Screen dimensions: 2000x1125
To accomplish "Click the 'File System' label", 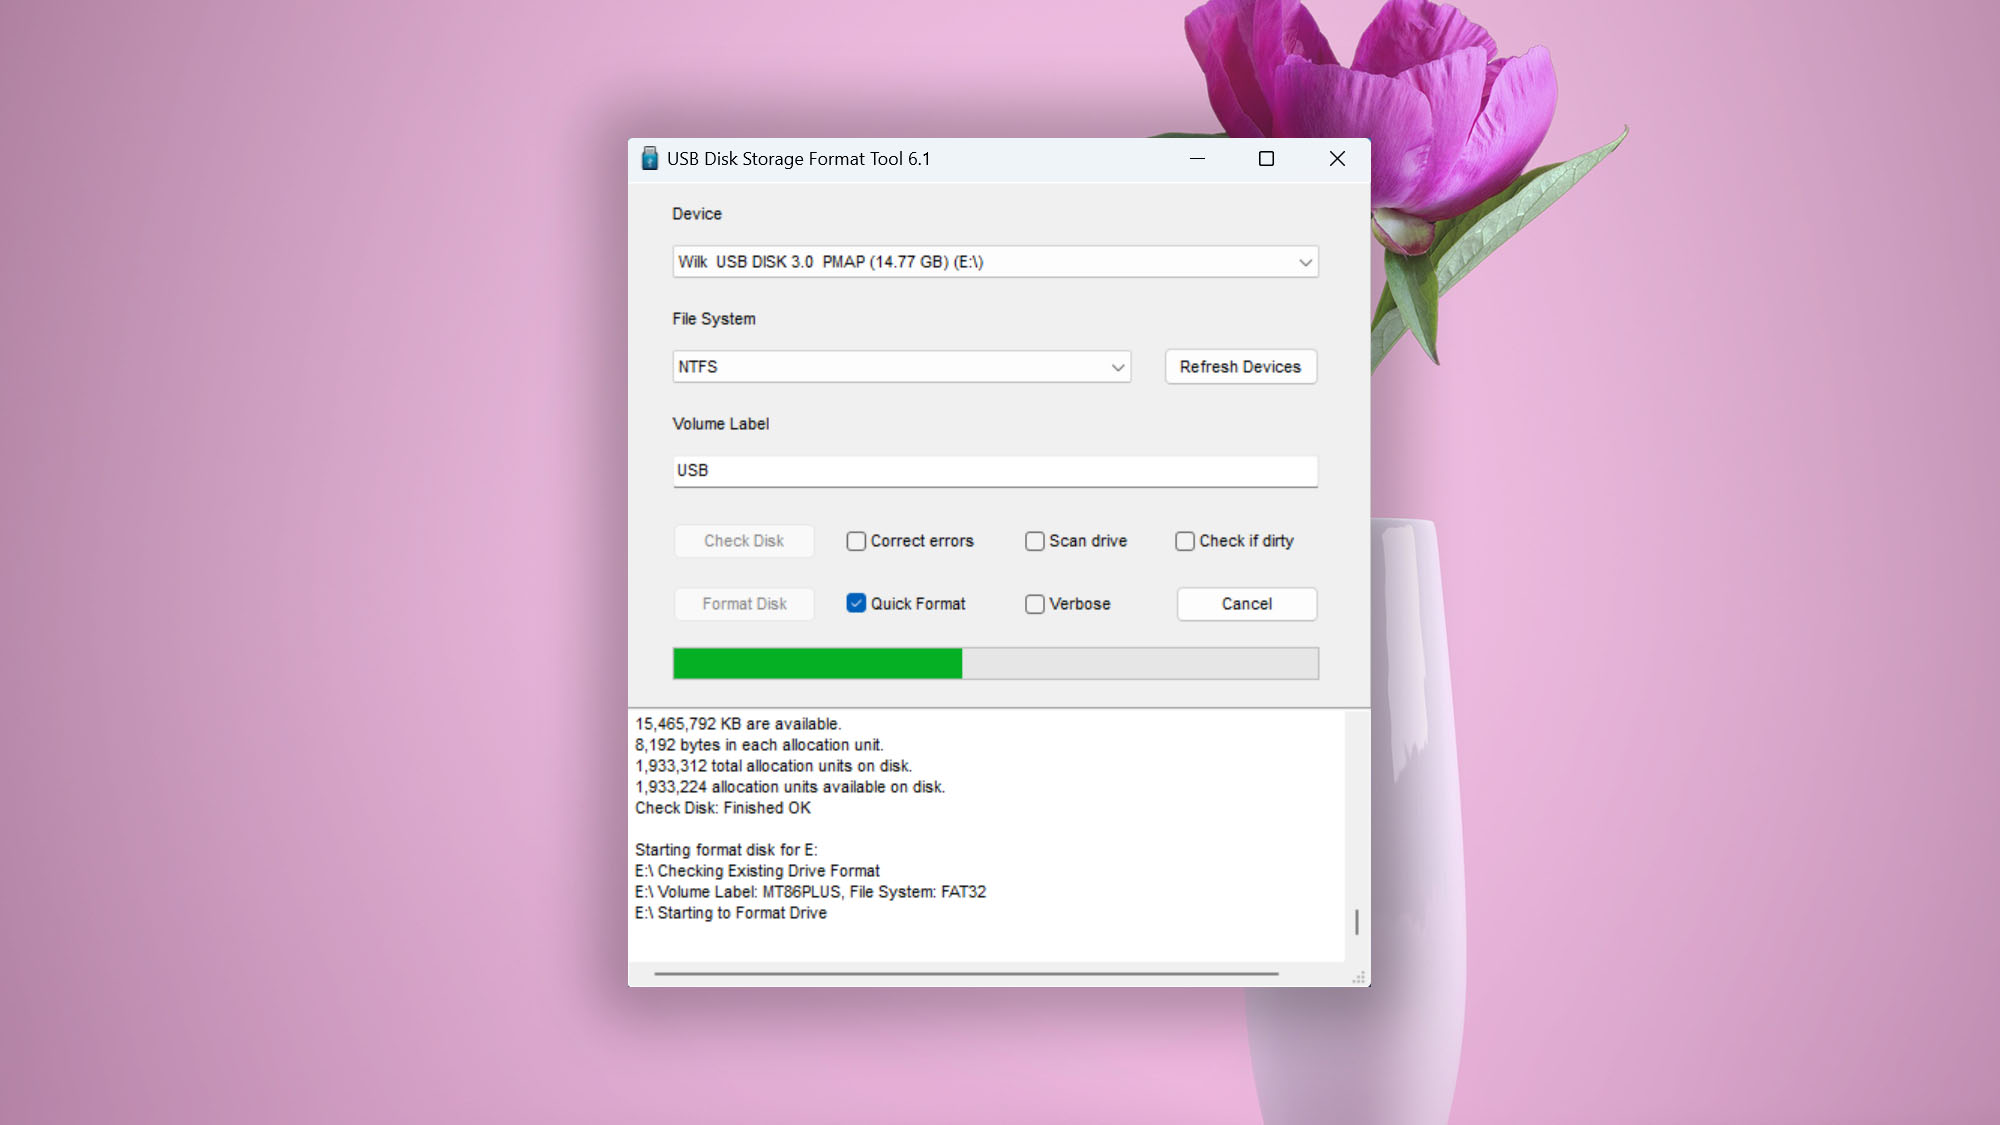I will (714, 319).
